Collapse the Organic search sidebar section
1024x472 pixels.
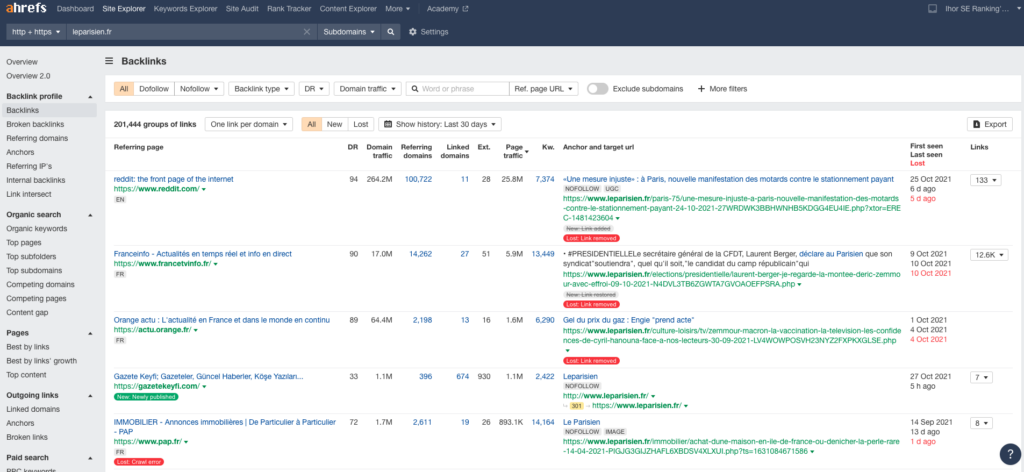tap(90, 215)
